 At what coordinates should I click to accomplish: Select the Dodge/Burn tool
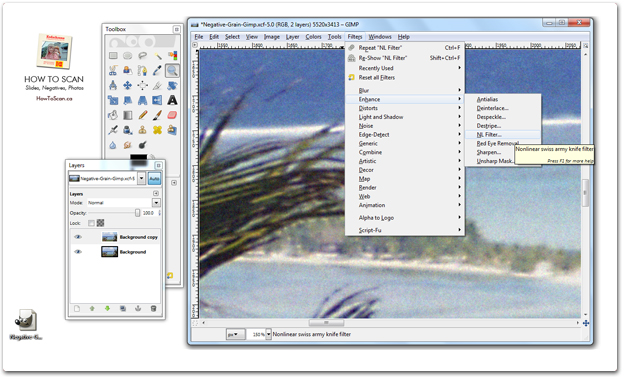142,145
